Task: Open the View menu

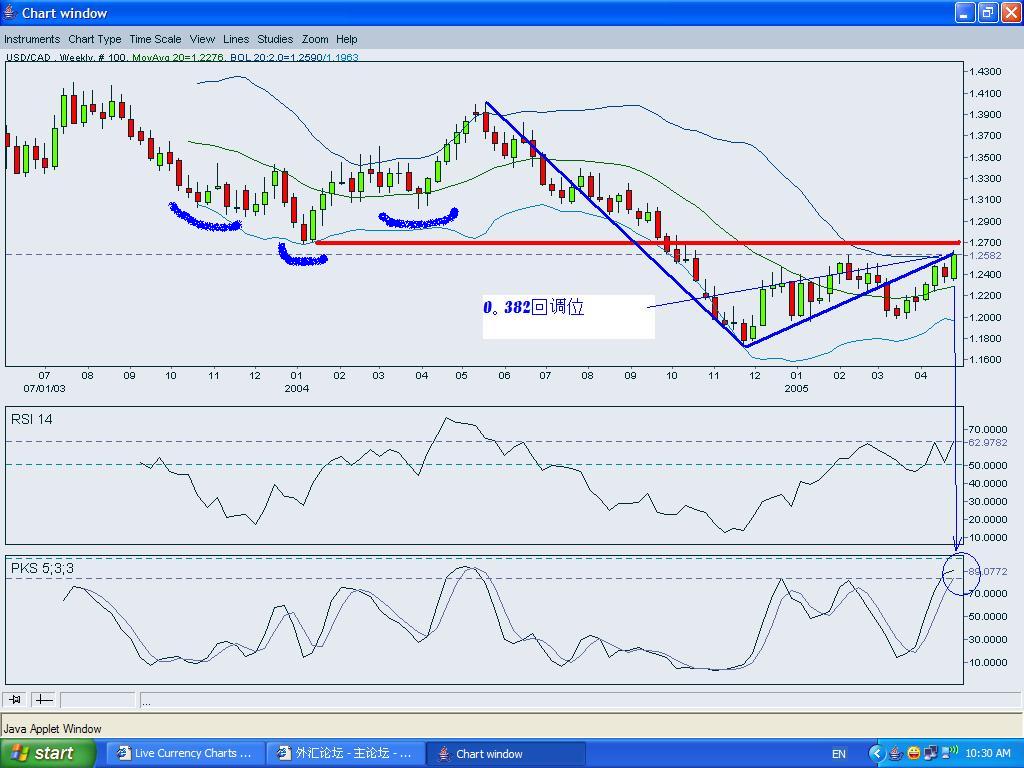Action: [x=202, y=39]
